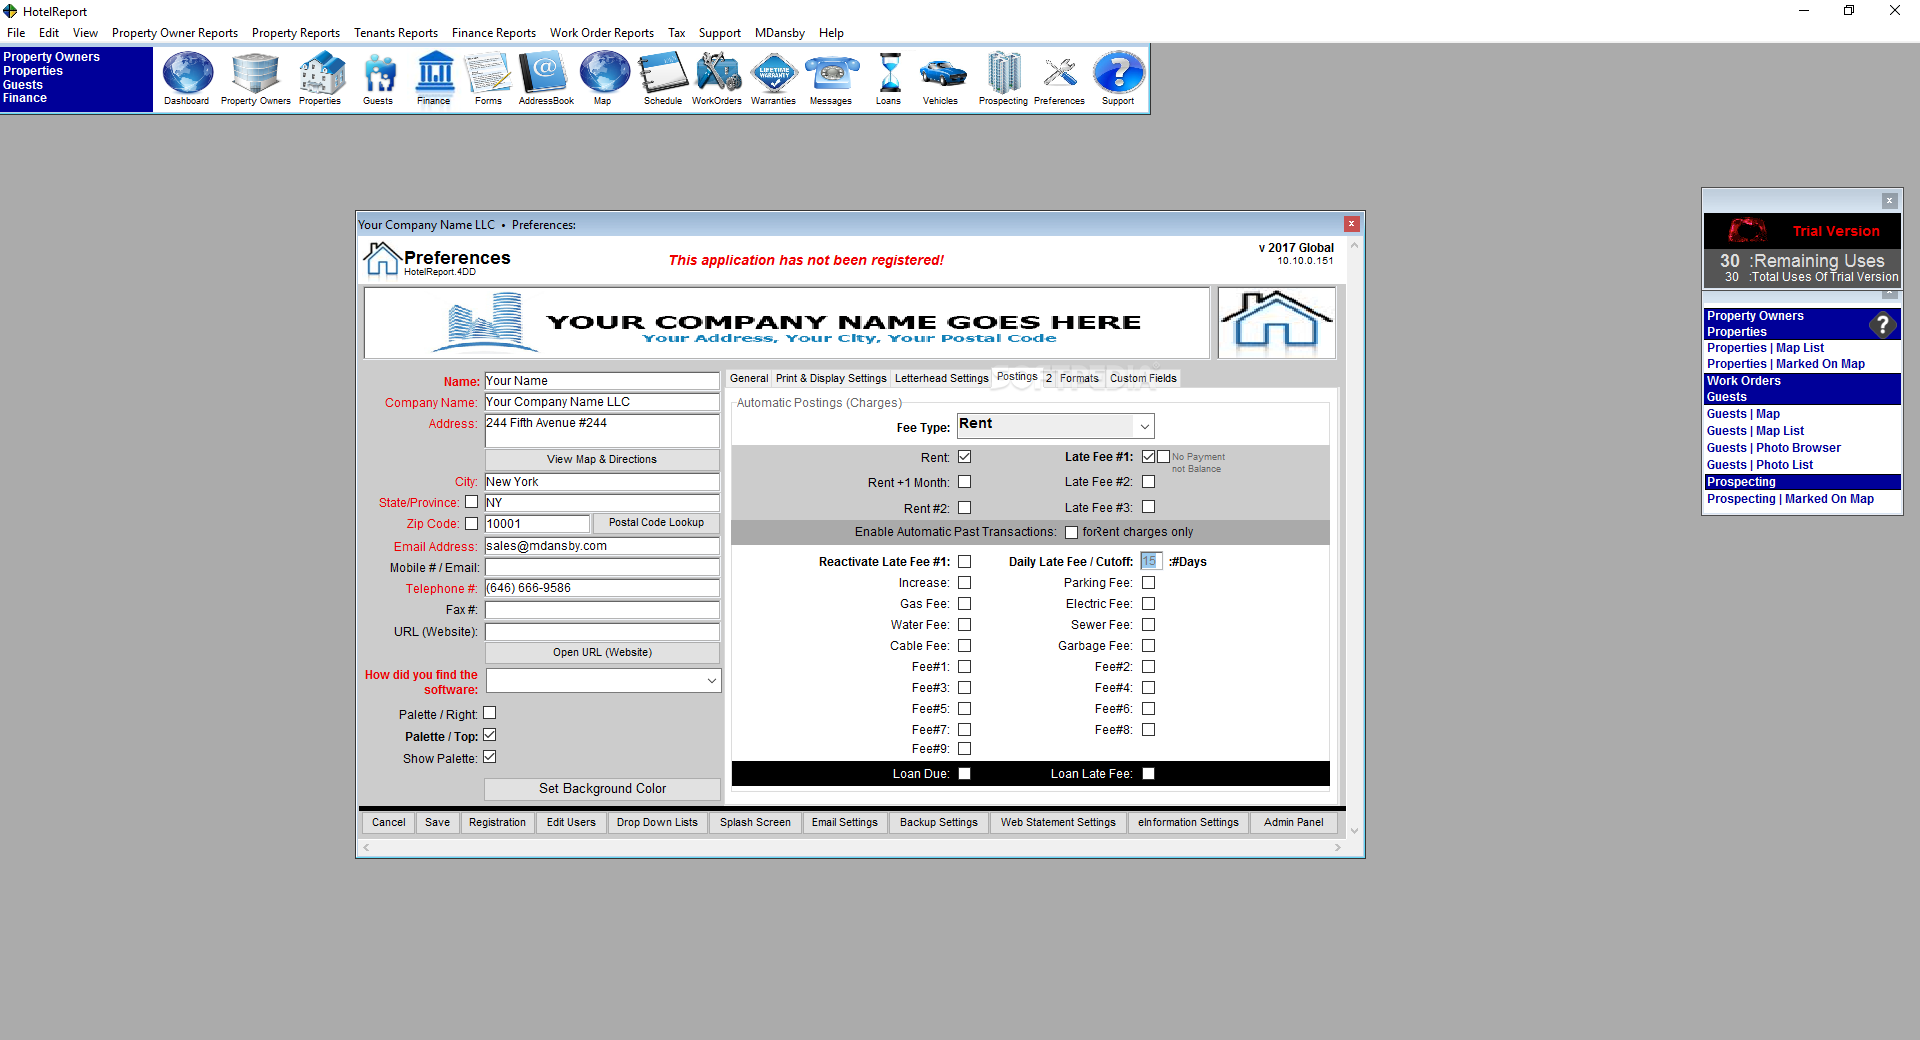Switch to Print & Display Settings tab
The image size is (1920, 1040).
click(x=831, y=378)
